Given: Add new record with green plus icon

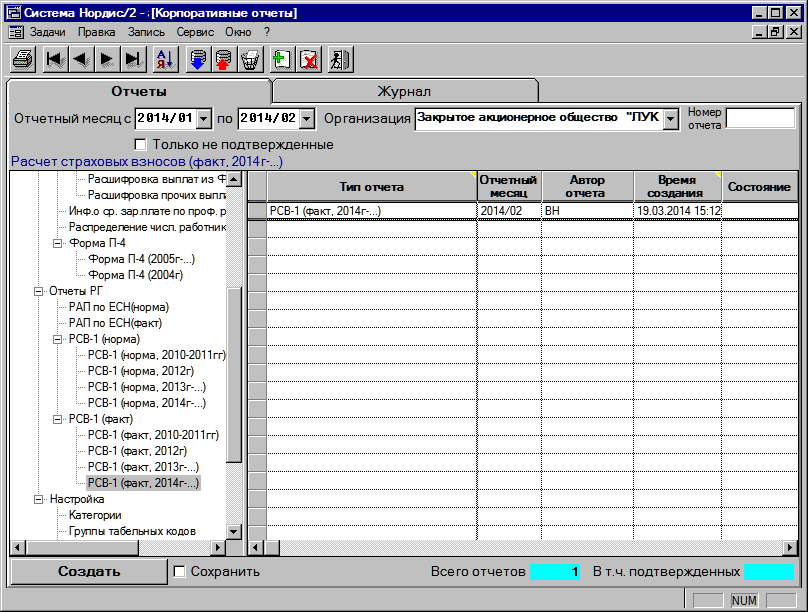Looking at the screenshot, I should click(x=282, y=59).
